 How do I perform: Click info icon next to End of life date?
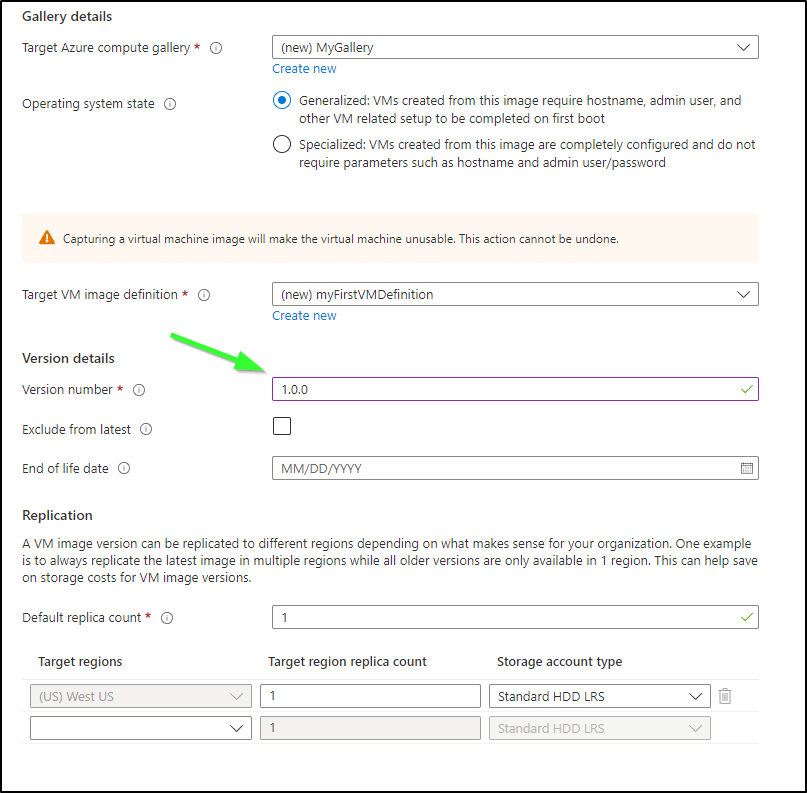pos(124,468)
